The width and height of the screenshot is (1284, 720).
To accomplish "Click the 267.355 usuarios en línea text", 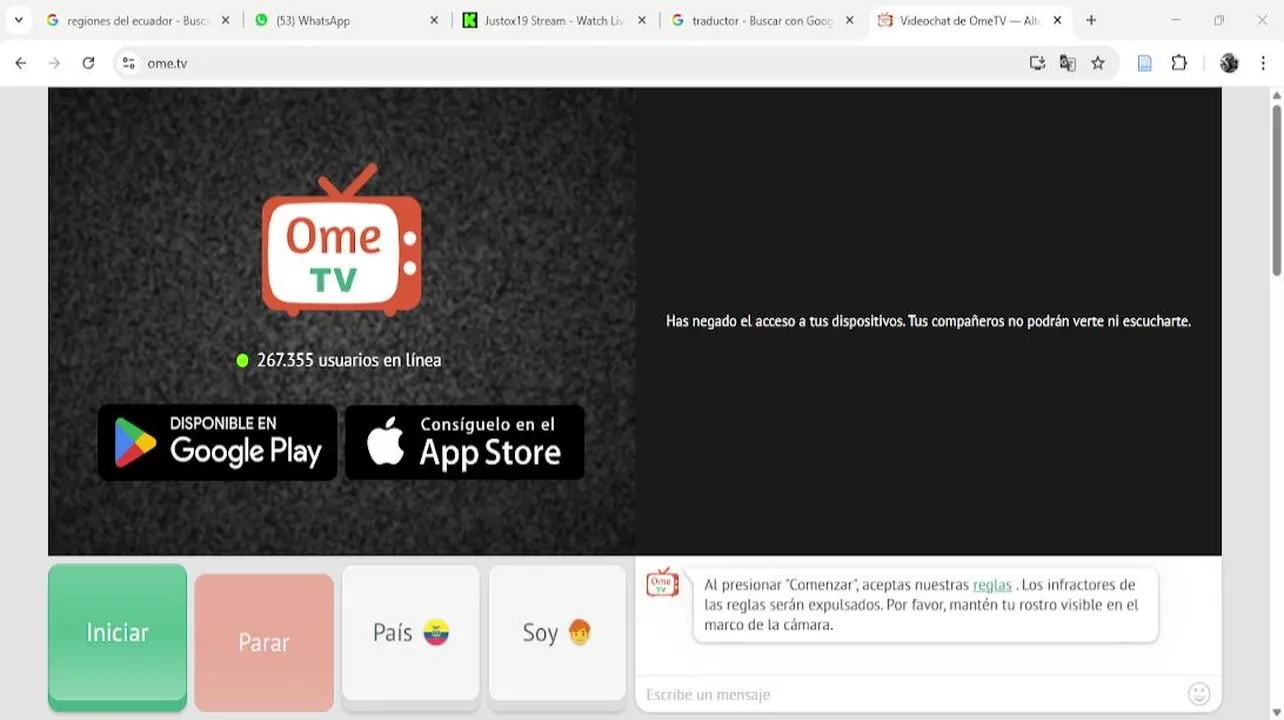I will [348, 360].
